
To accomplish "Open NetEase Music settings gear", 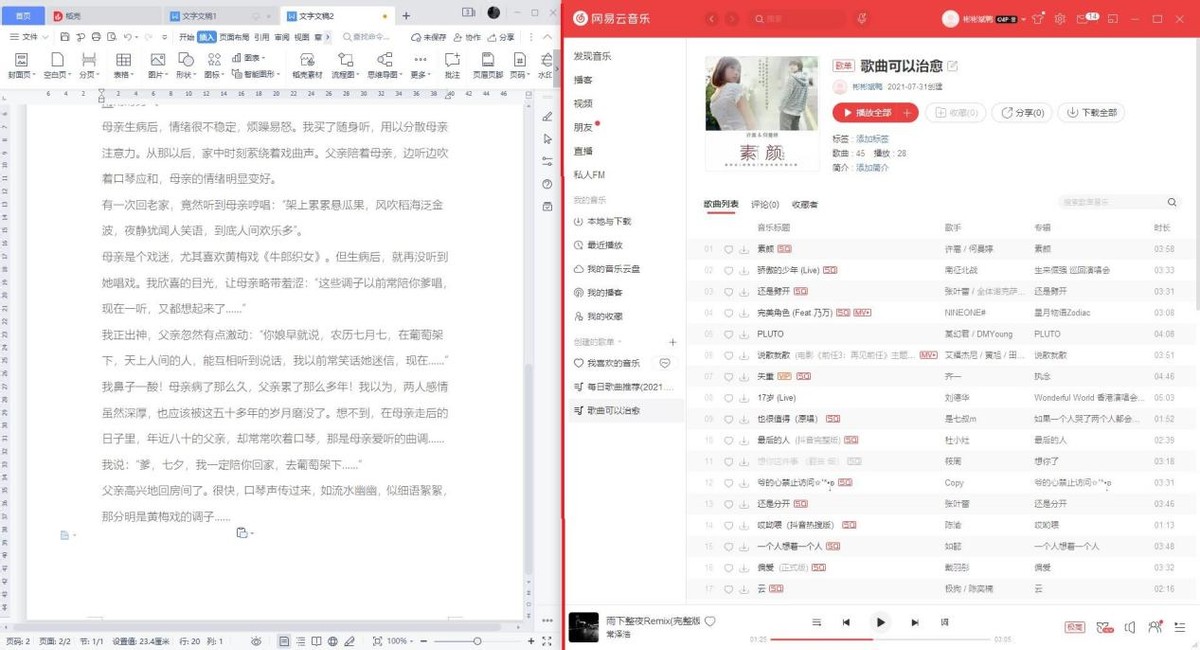I will pos(1059,19).
